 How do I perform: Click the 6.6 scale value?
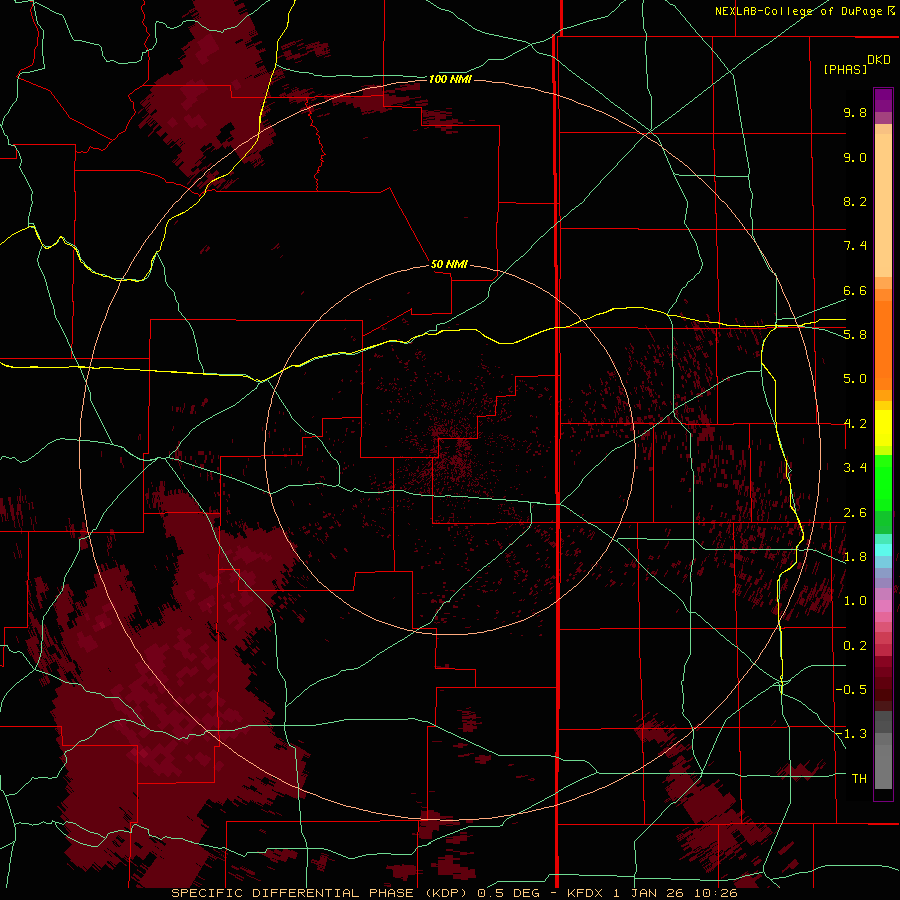(x=855, y=290)
